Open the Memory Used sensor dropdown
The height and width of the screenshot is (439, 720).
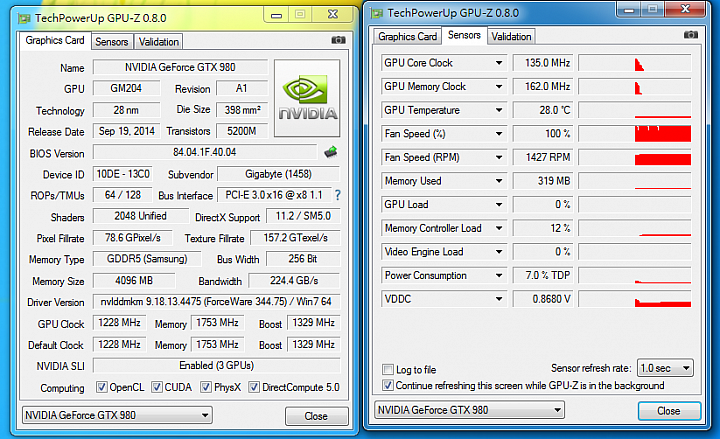click(x=499, y=181)
